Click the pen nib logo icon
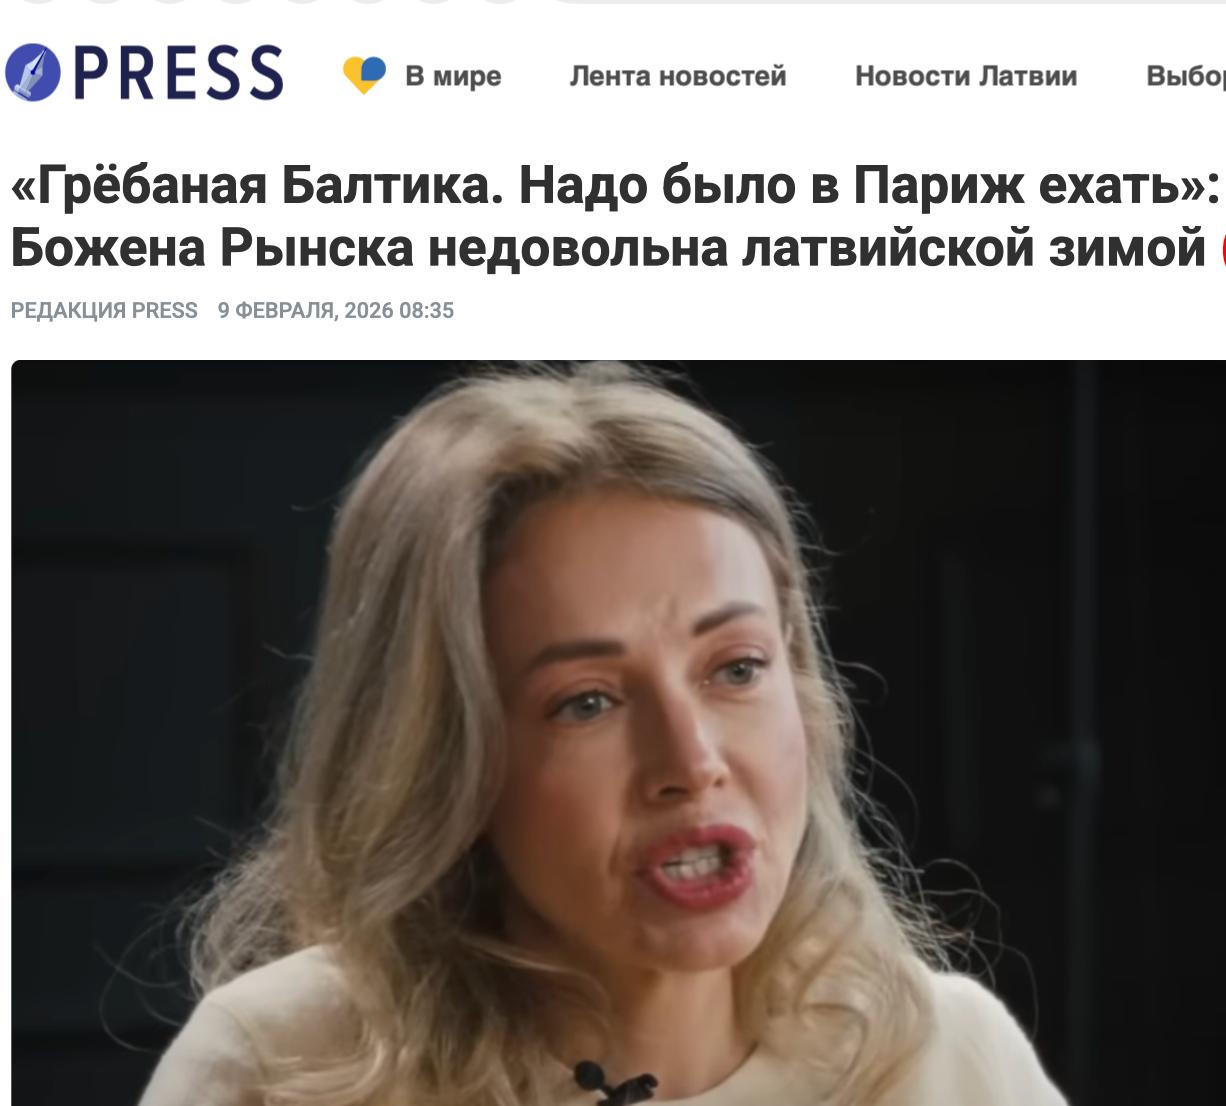The width and height of the screenshot is (1226, 1106). 33,73
